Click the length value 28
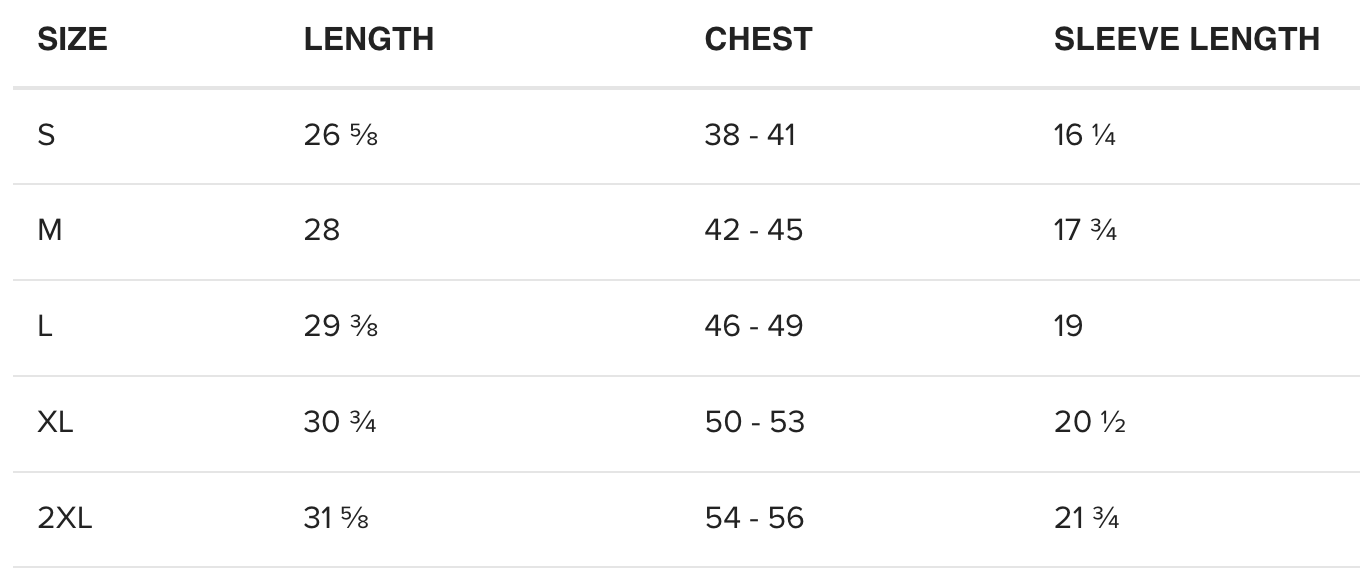This screenshot has width=1360, height=568. [x=322, y=231]
